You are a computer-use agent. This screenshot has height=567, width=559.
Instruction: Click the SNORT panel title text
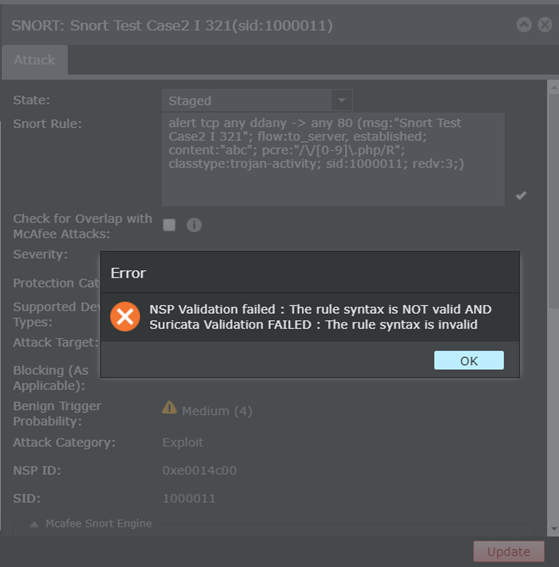[x=172, y=26]
